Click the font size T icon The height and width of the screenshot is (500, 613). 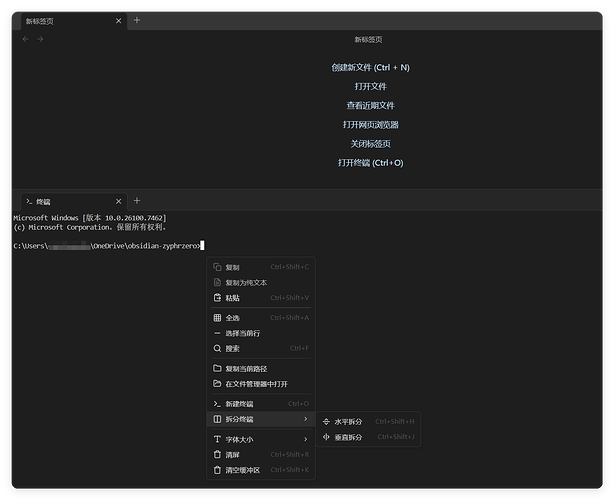(x=217, y=439)
